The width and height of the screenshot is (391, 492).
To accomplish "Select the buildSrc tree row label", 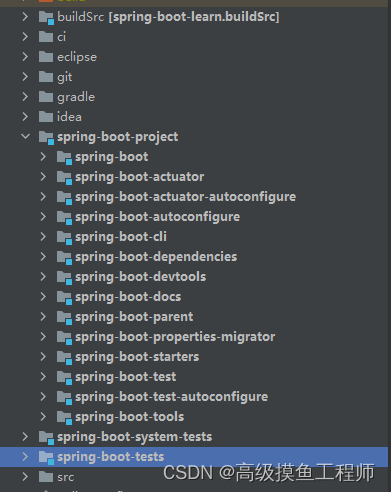I will pyautogui.click(x=168, y=17).
